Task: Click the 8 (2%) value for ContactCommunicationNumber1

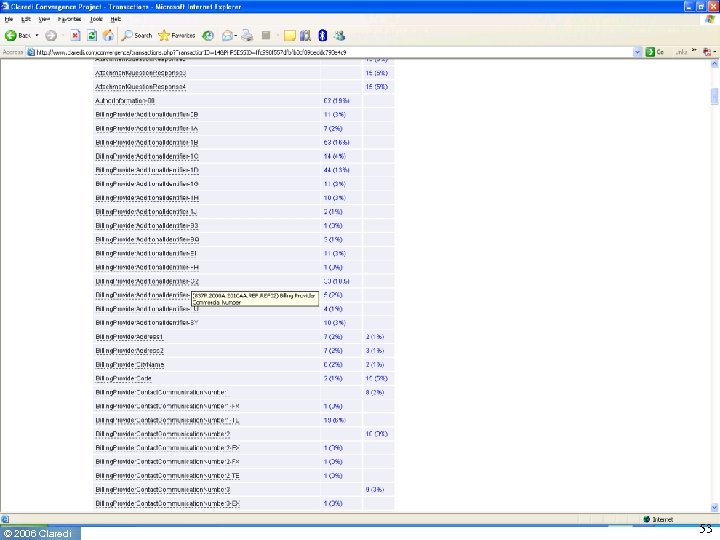Action: 375,393
